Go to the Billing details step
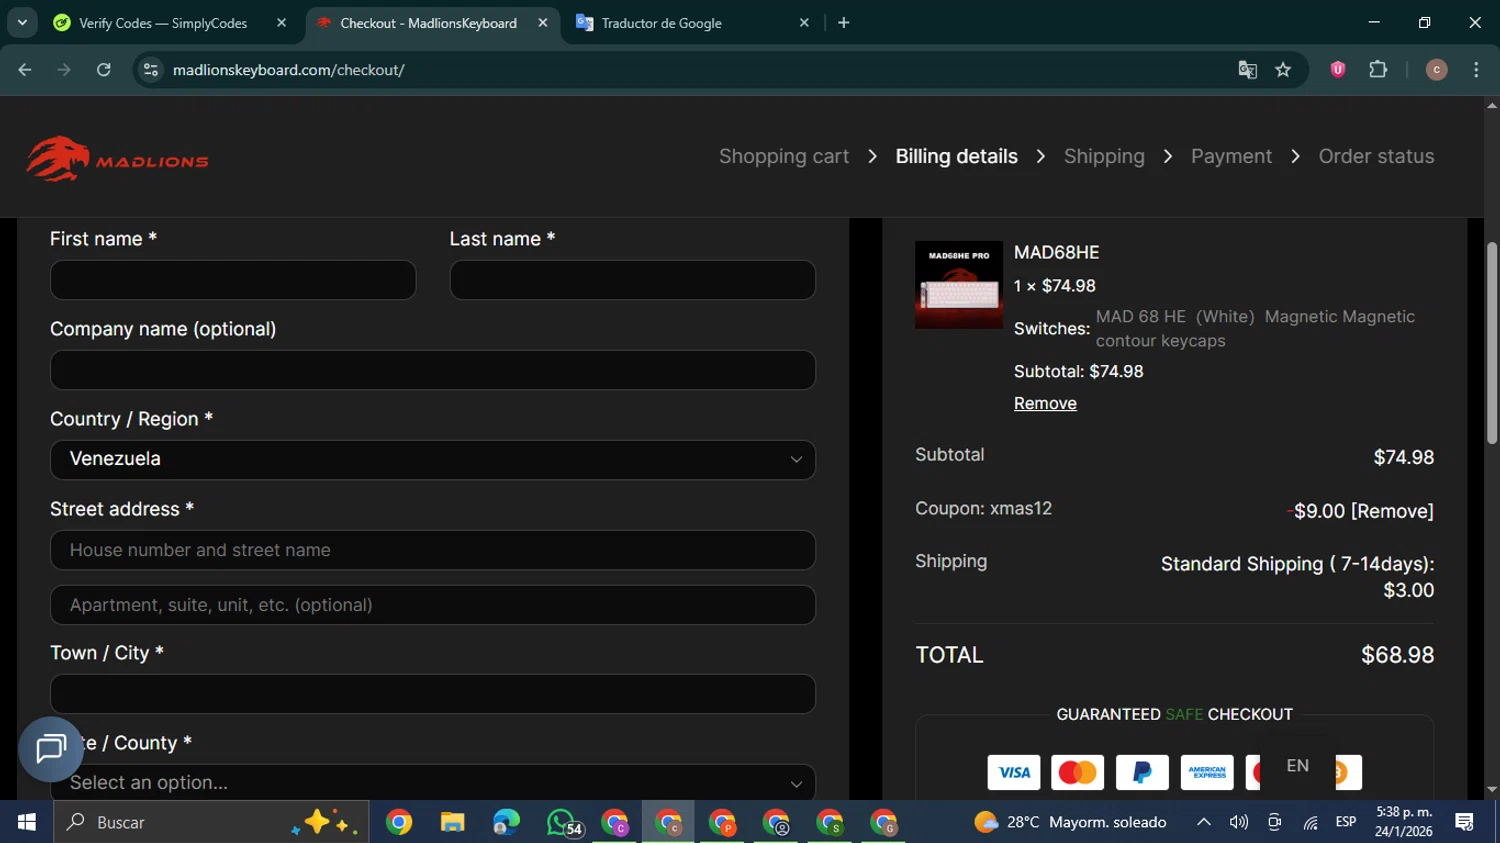The width and height of the screenshot is (1500, 843). coord(957,156)
